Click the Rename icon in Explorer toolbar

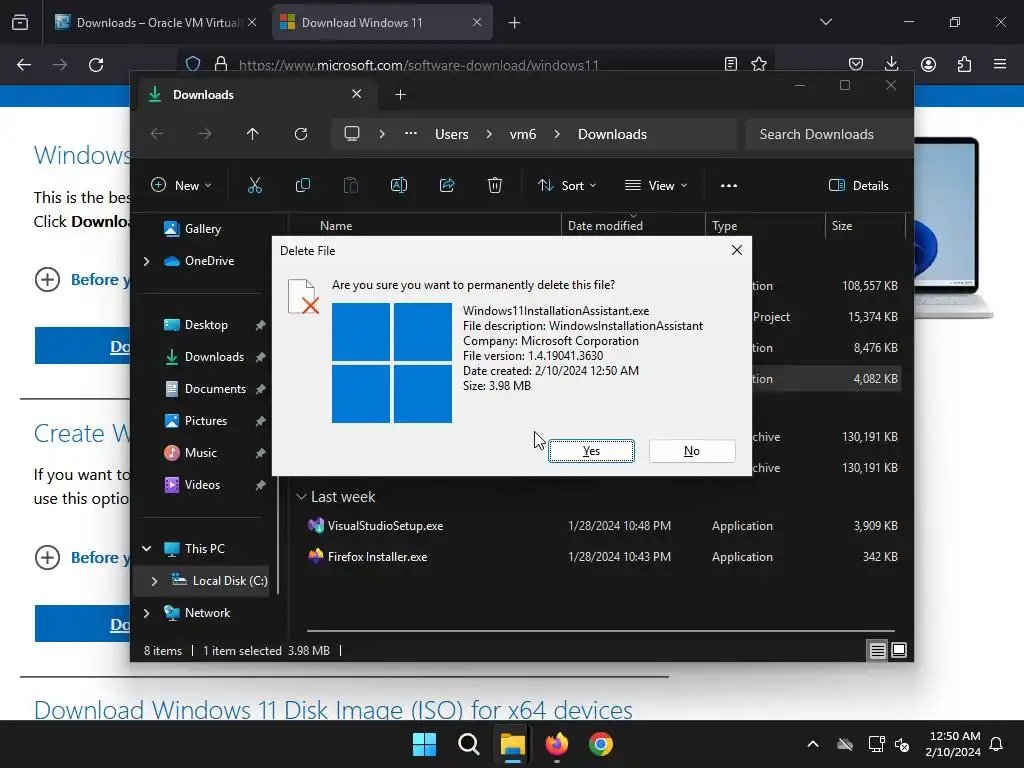click(x=398, y=185)
